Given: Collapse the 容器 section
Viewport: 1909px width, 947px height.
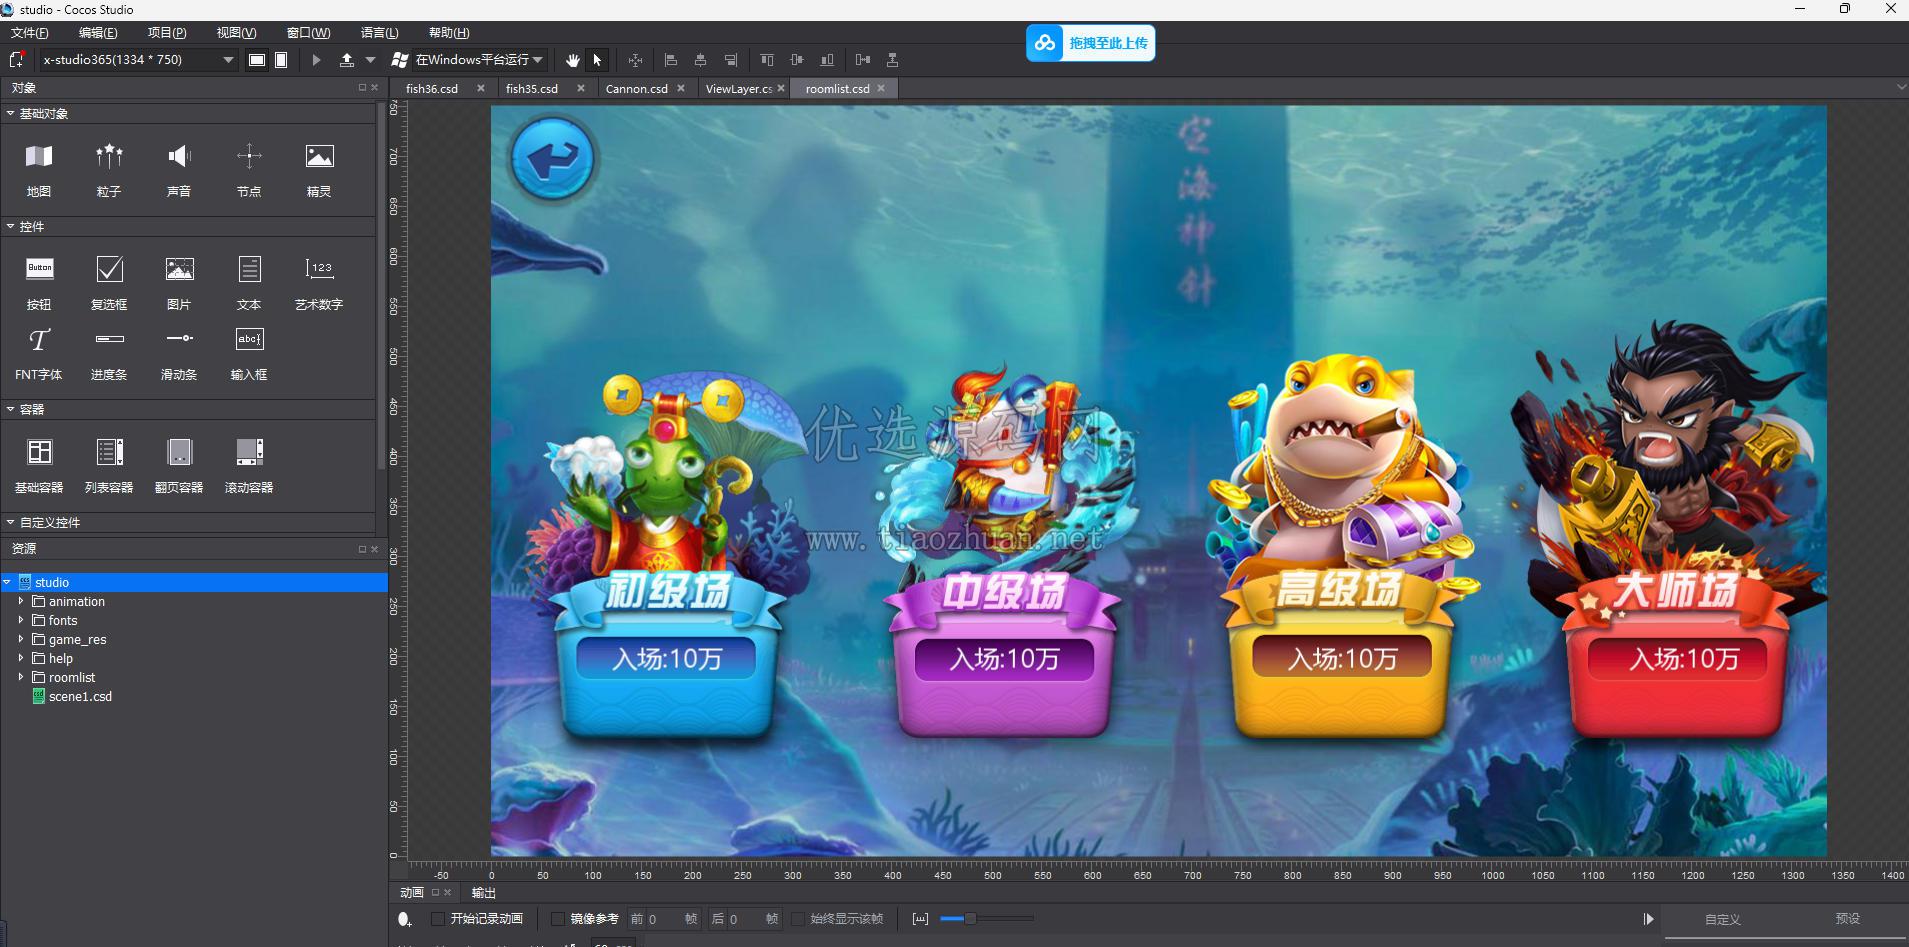Looking at the screenshot, I should [10, 409].
